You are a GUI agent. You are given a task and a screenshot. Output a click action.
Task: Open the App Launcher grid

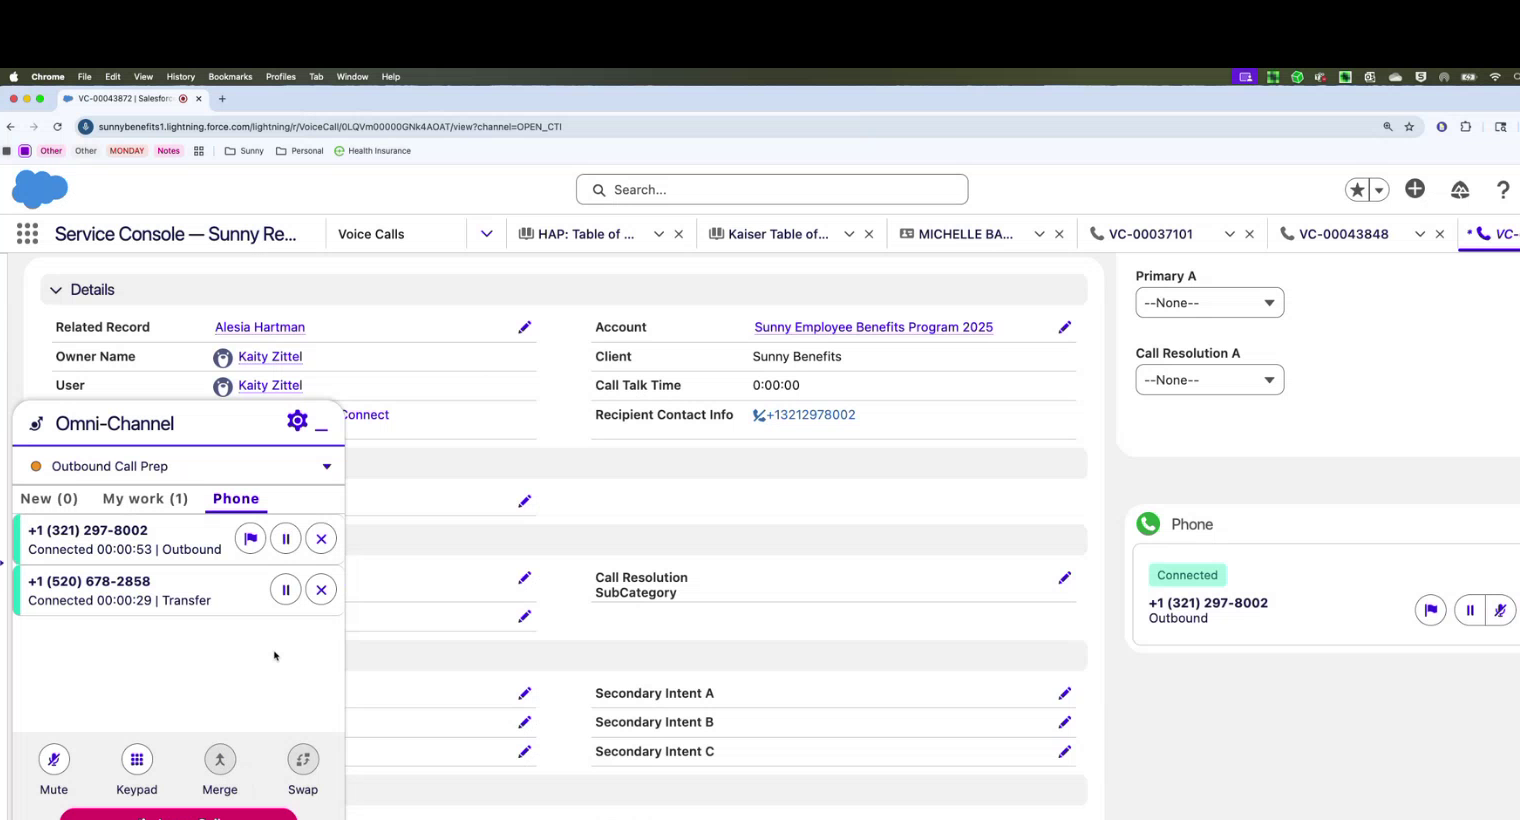point(27,234)
